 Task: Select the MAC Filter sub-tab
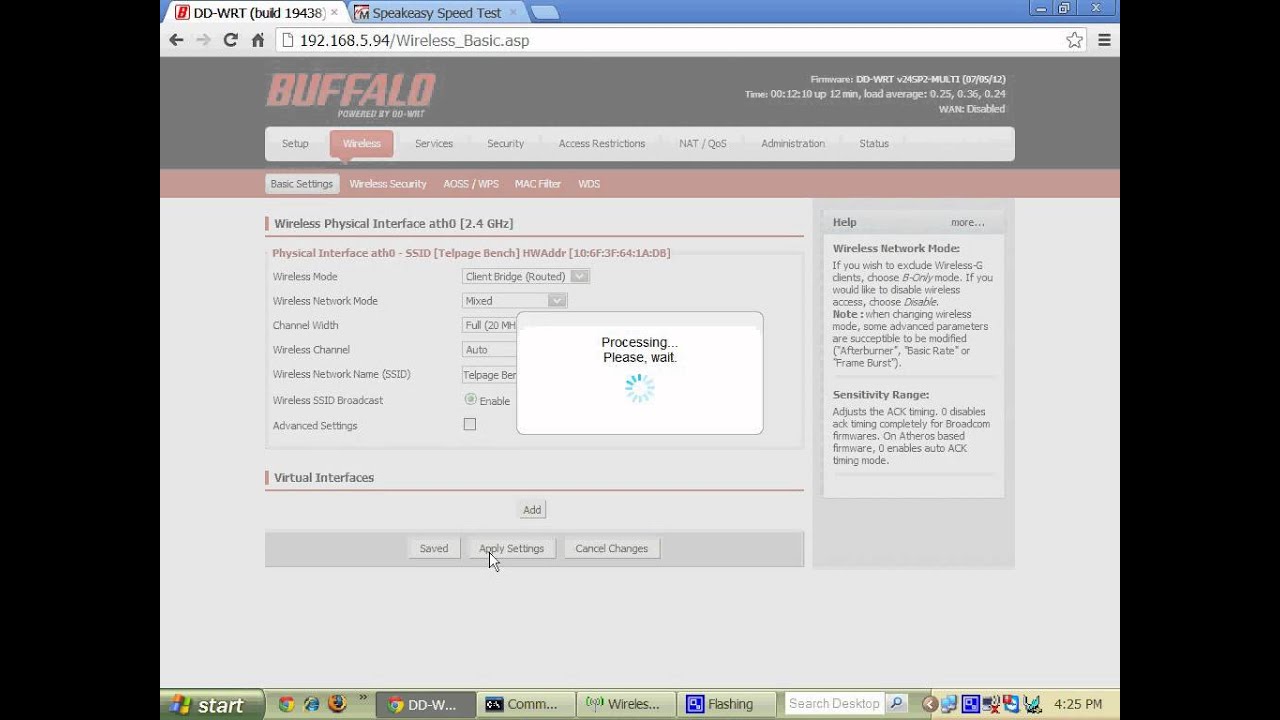pos(537,184)
